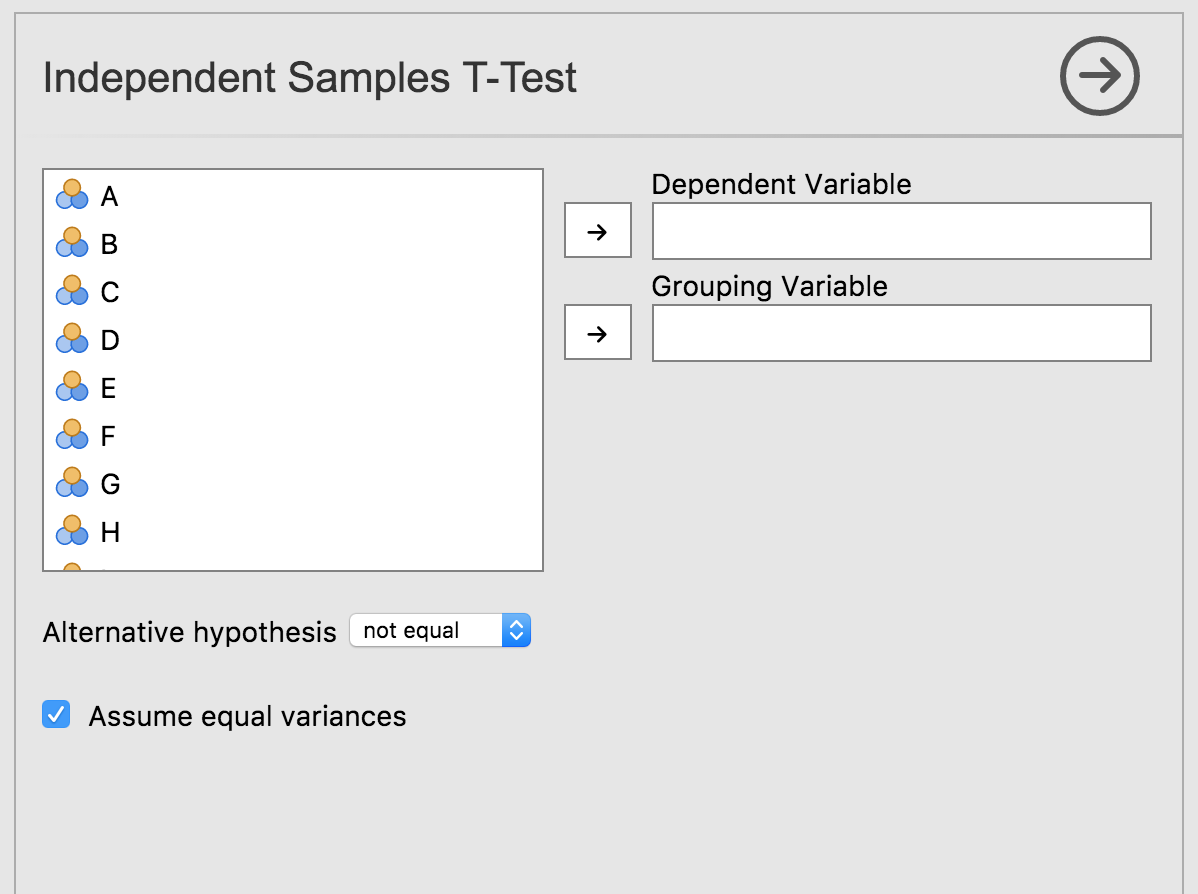
Task: Select variable D in the list
Action: click(110, 341)
